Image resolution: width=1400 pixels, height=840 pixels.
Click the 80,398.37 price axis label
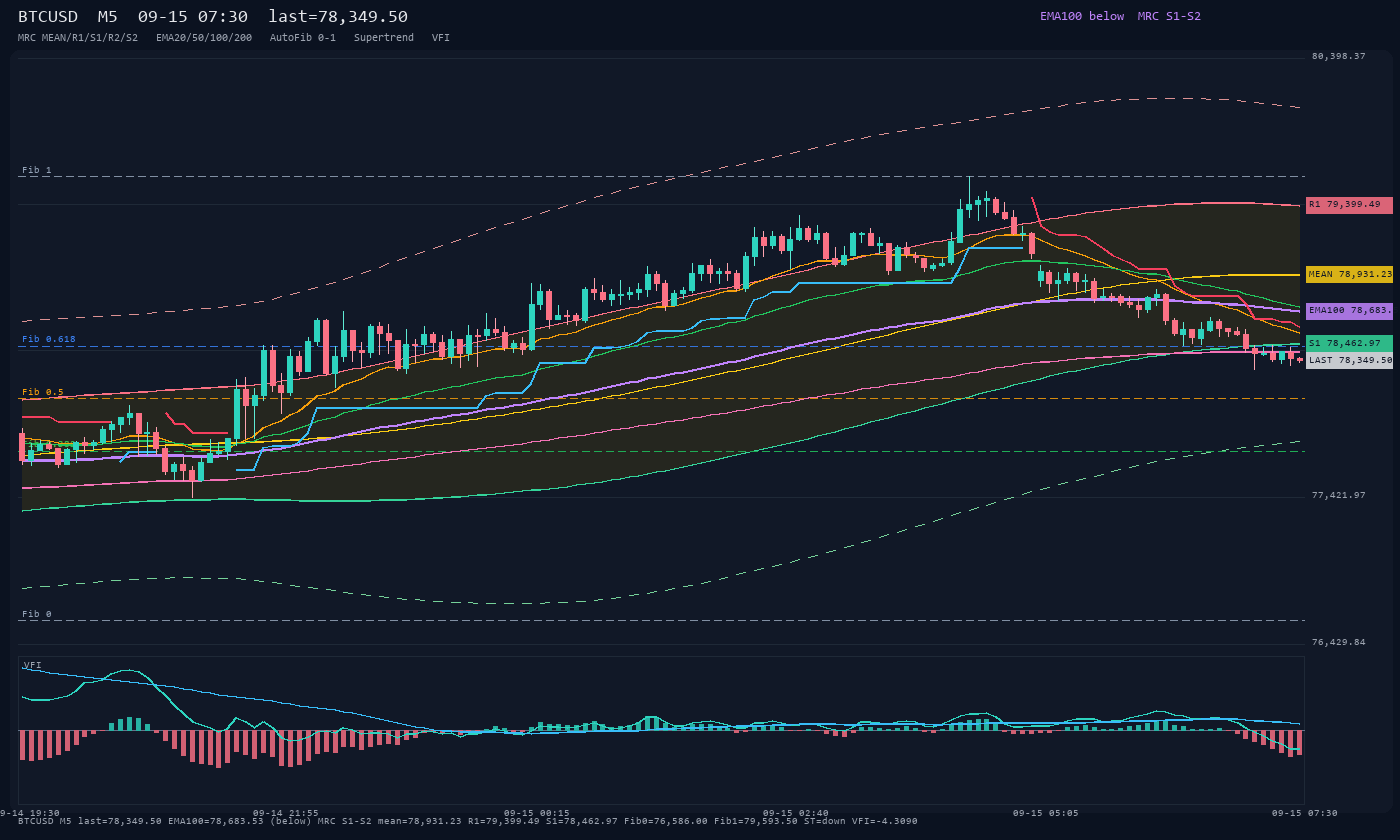(x=1339, y=56)
